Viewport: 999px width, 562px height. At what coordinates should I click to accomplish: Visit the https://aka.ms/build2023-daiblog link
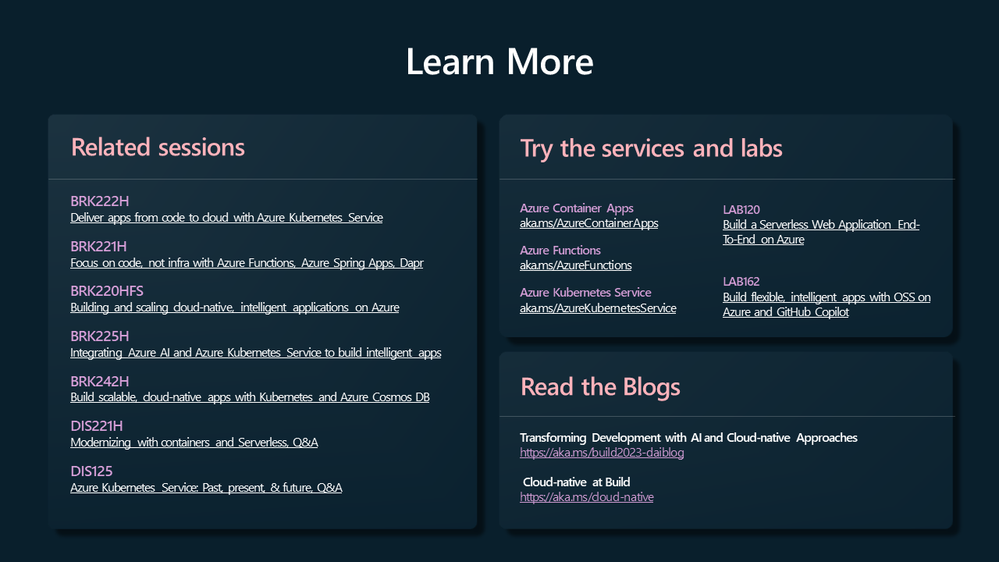click(x=601, y=452)
